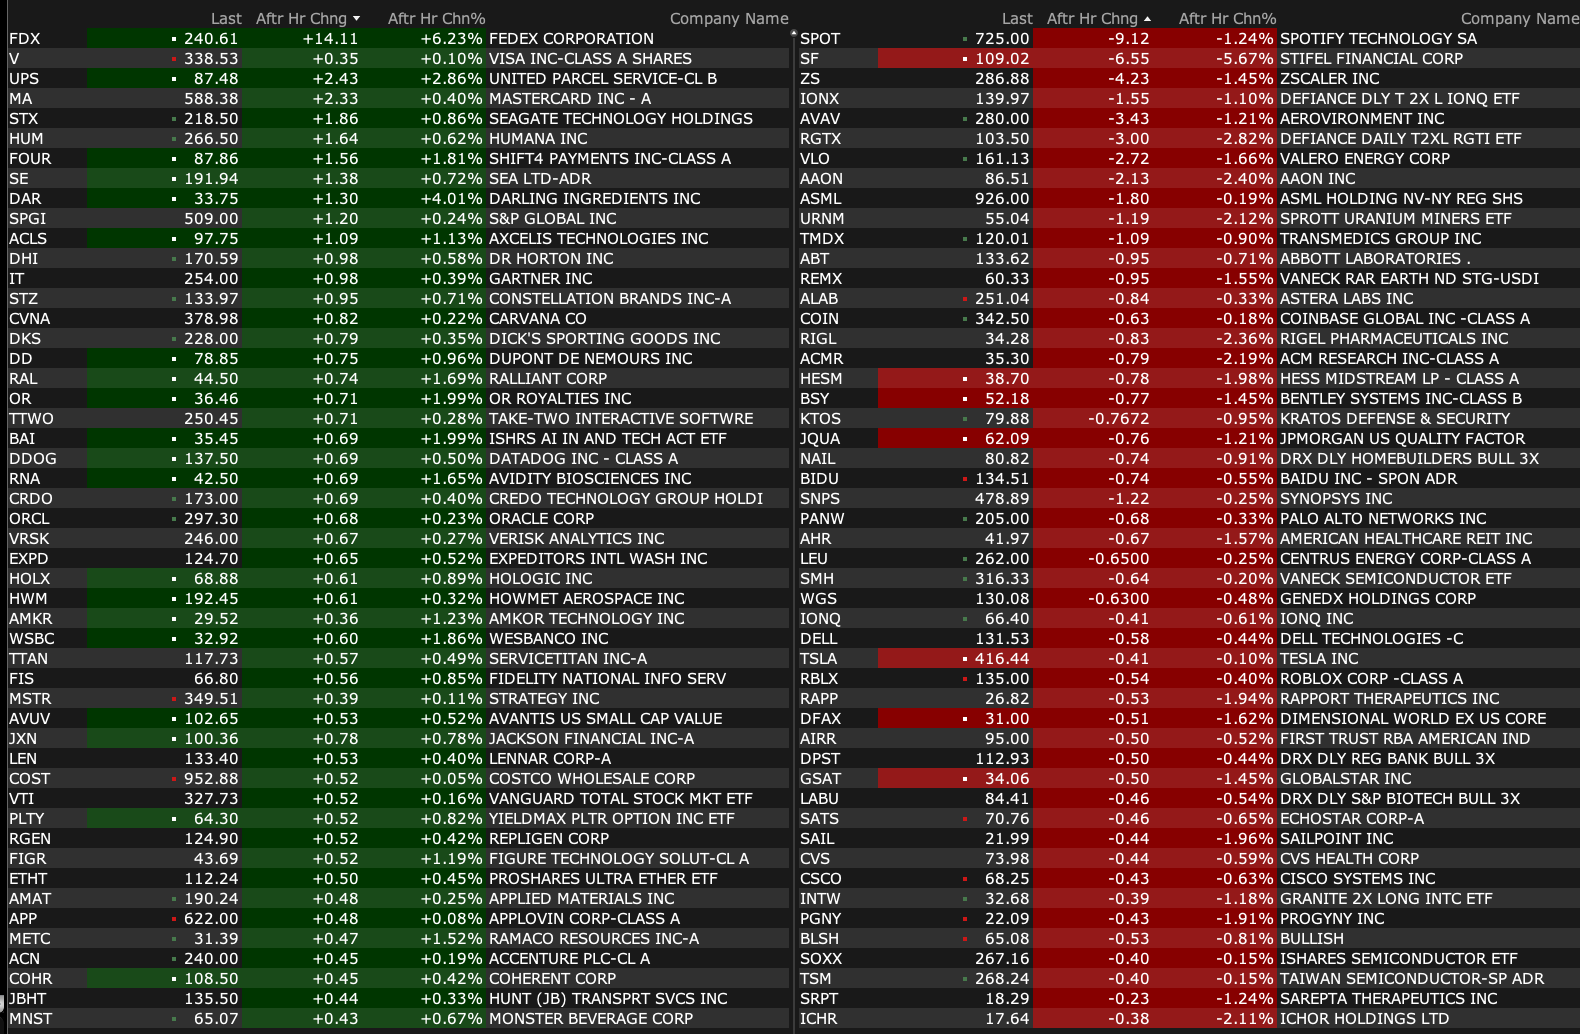Image resolution: width=1580 pixels, height=1034 pixels.
Task: Click the COIN ticker symbol
Action: tap(819, 319)
